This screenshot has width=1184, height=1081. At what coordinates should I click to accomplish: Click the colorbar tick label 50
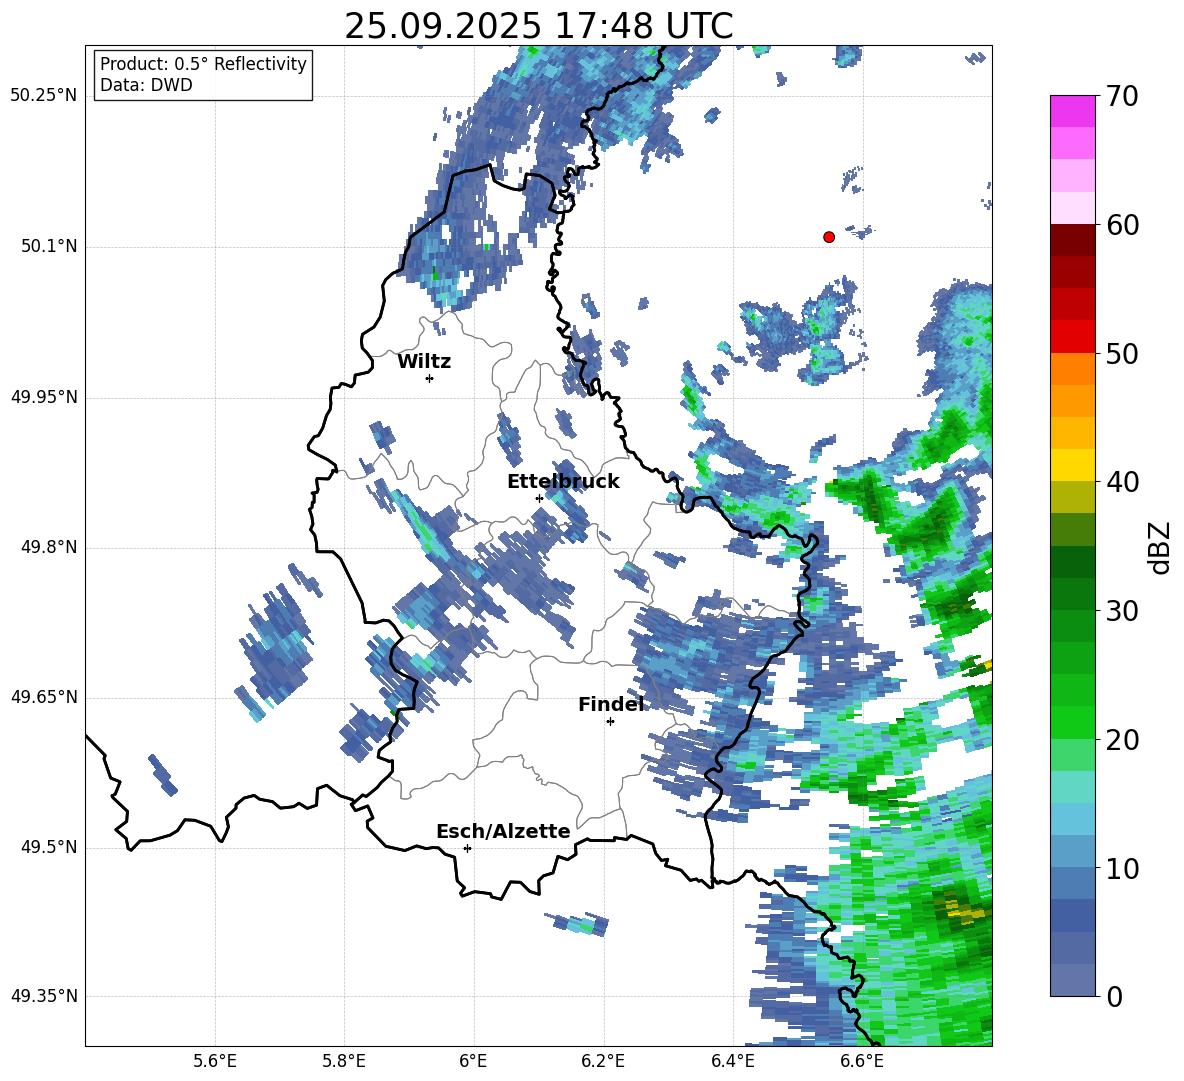[x=1122, y=353]
